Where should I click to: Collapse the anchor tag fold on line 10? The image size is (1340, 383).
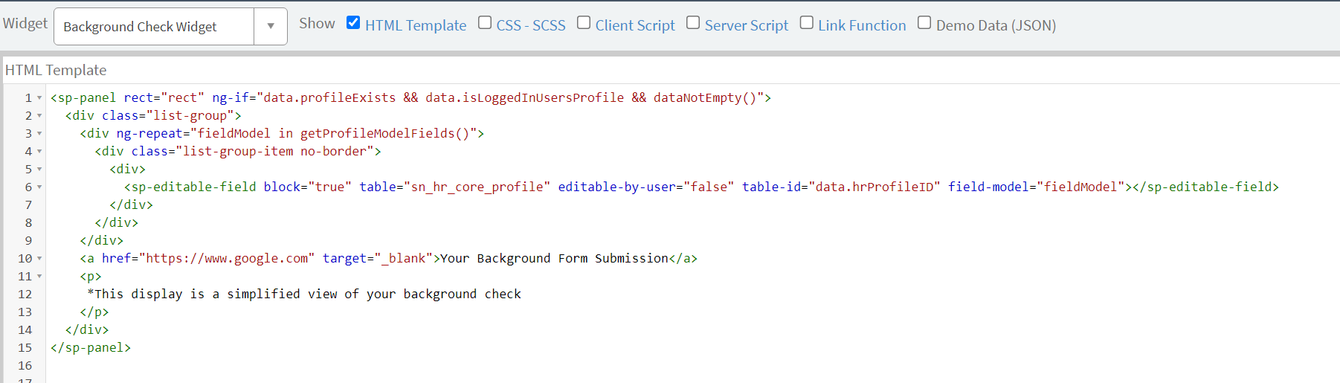tap(39, 259)
